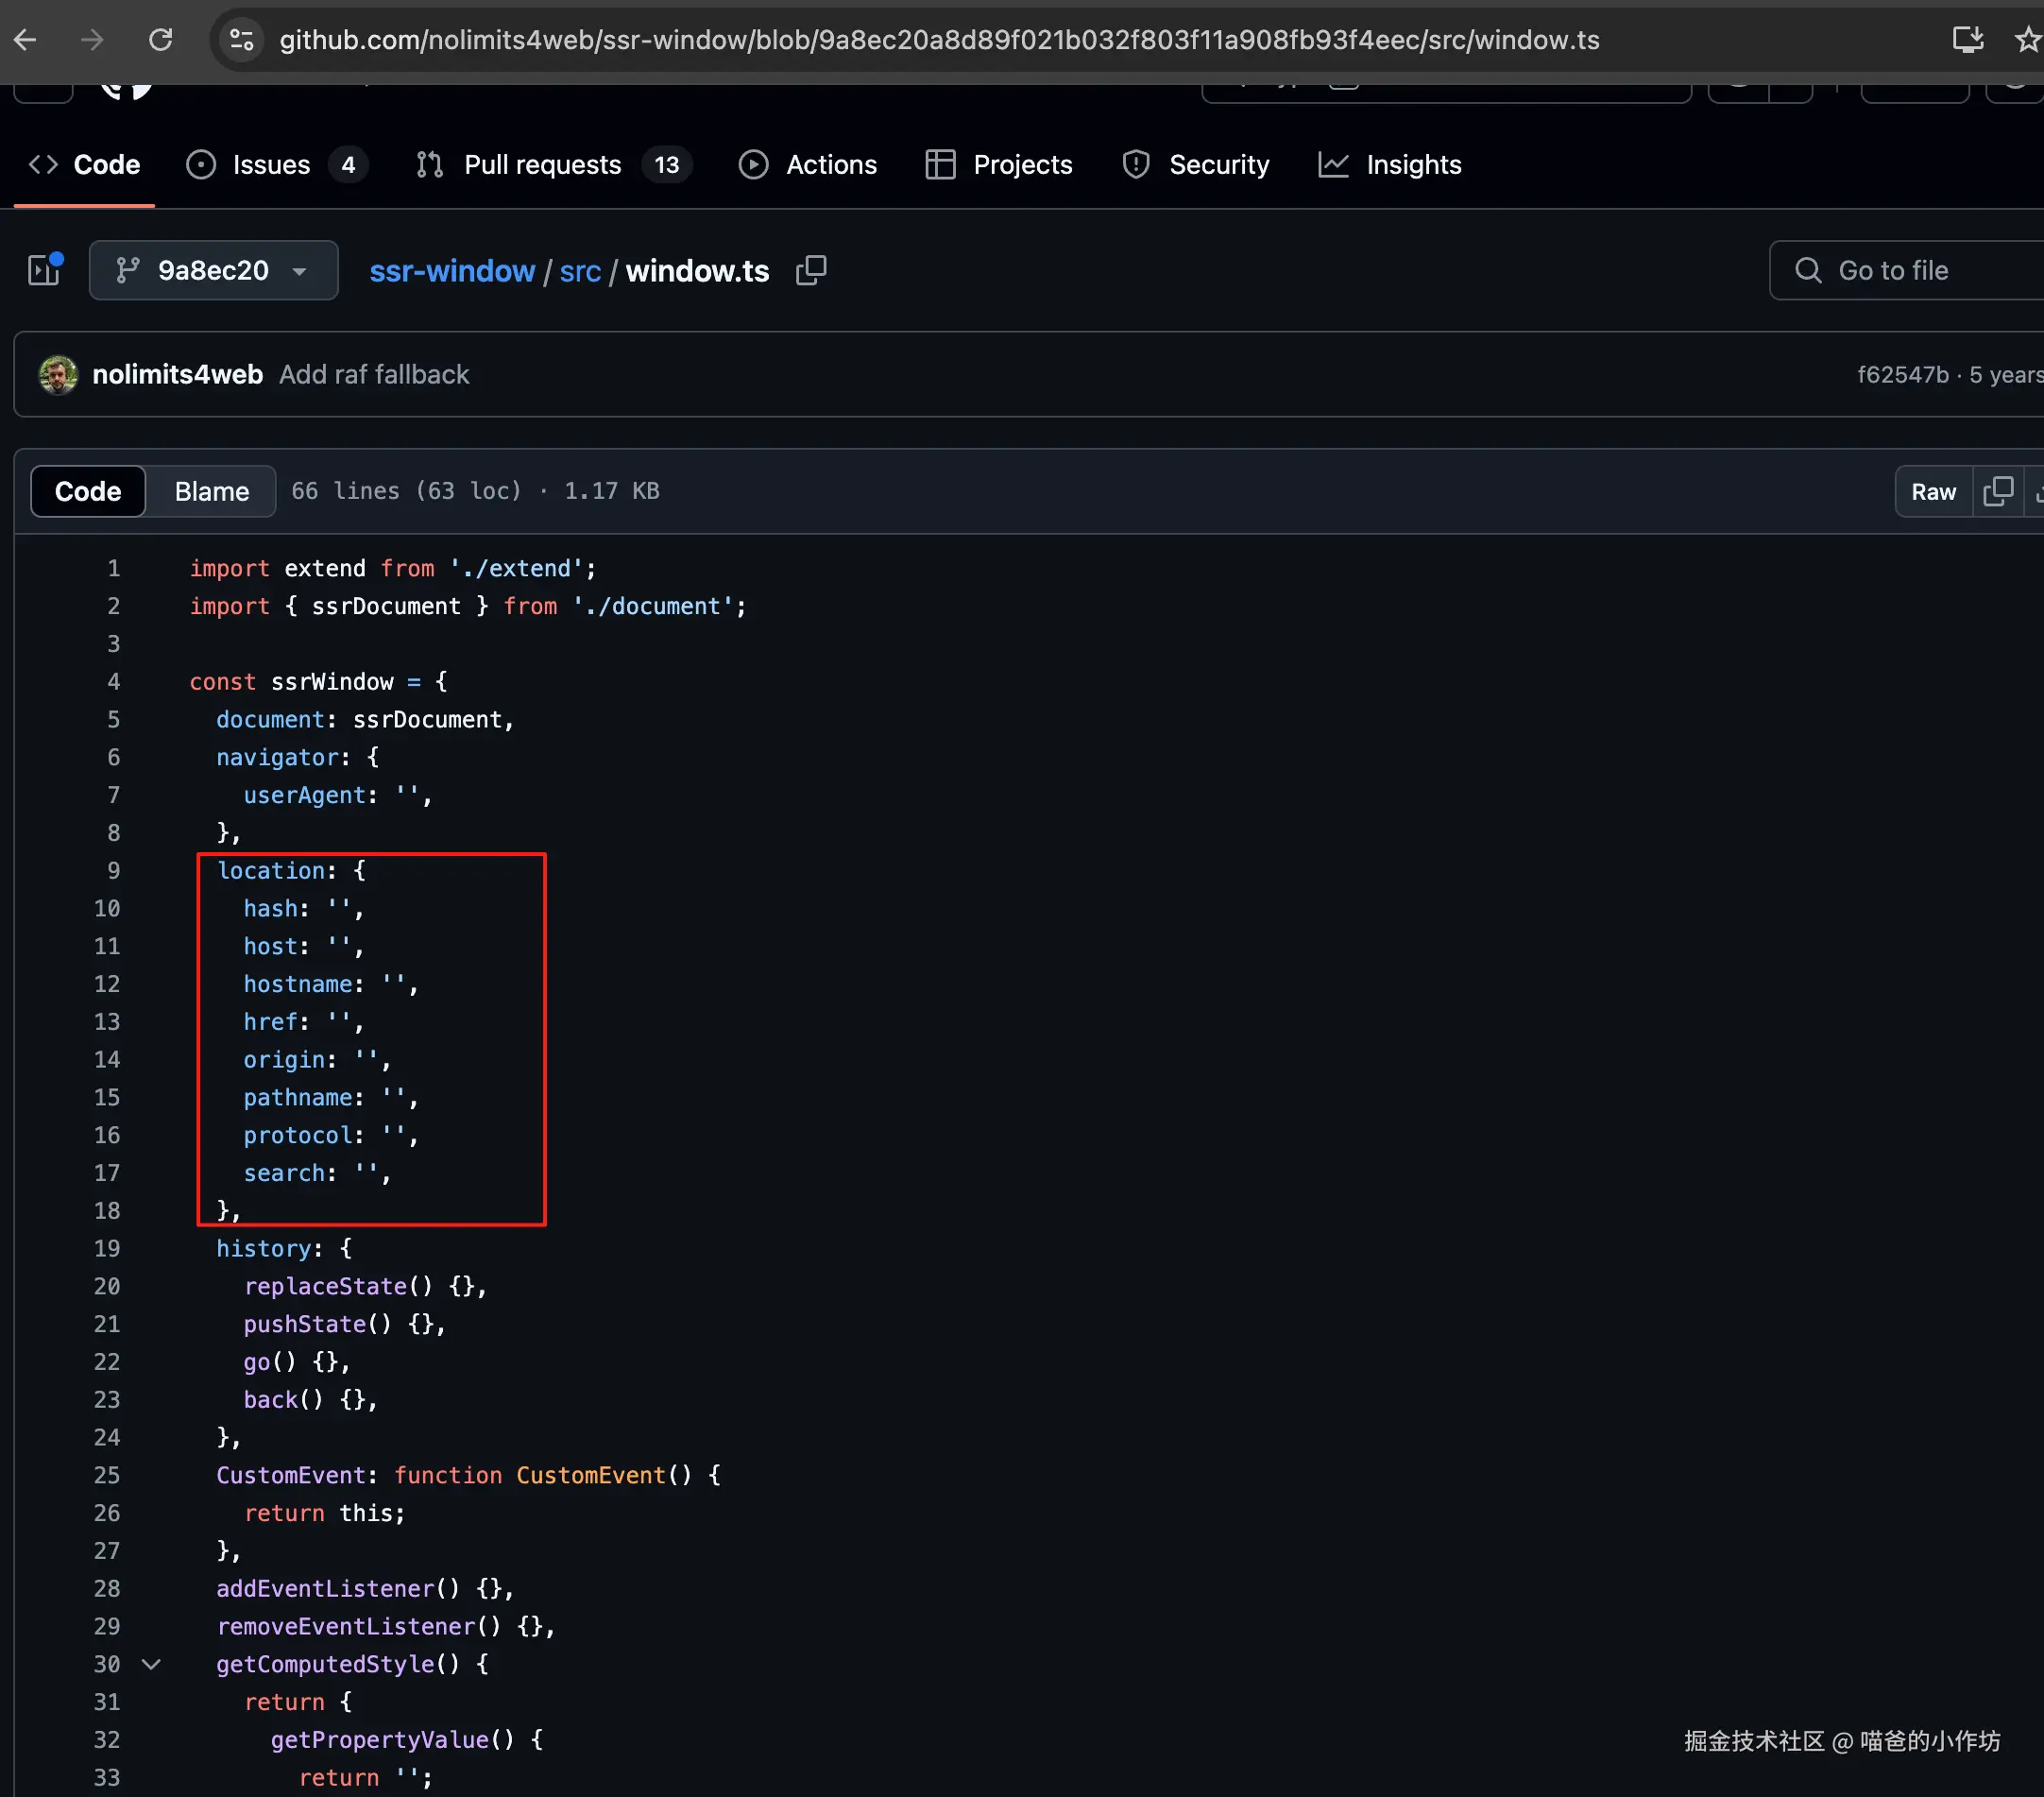
Task: Open nolimits4web avatar image
Action: tap(58, 375)
